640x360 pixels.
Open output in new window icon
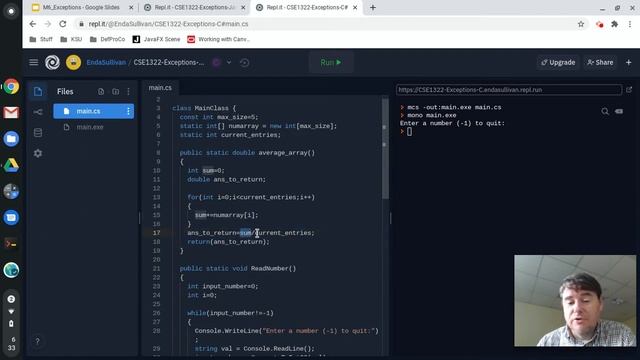click(x=629, y=89)
